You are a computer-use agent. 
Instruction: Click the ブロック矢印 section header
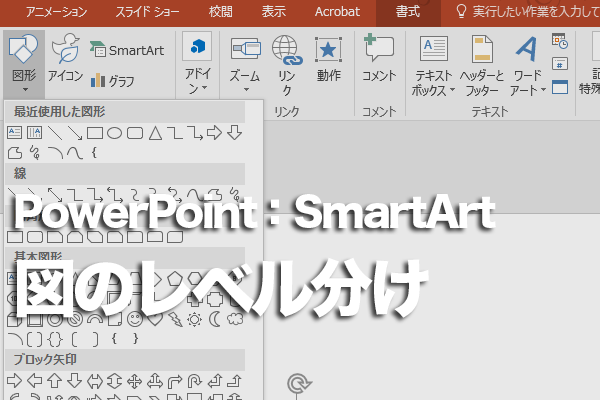[125, 359]
